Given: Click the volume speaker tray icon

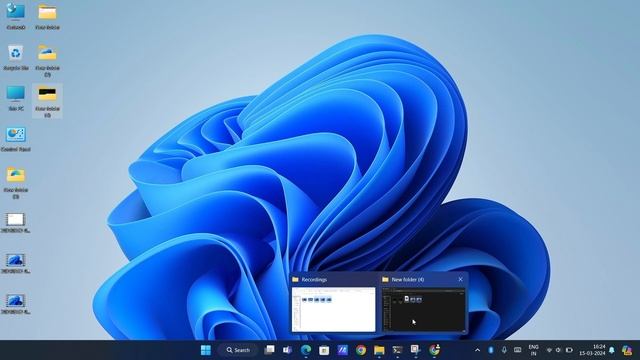Looking at the screenshot, I should 559,350.
